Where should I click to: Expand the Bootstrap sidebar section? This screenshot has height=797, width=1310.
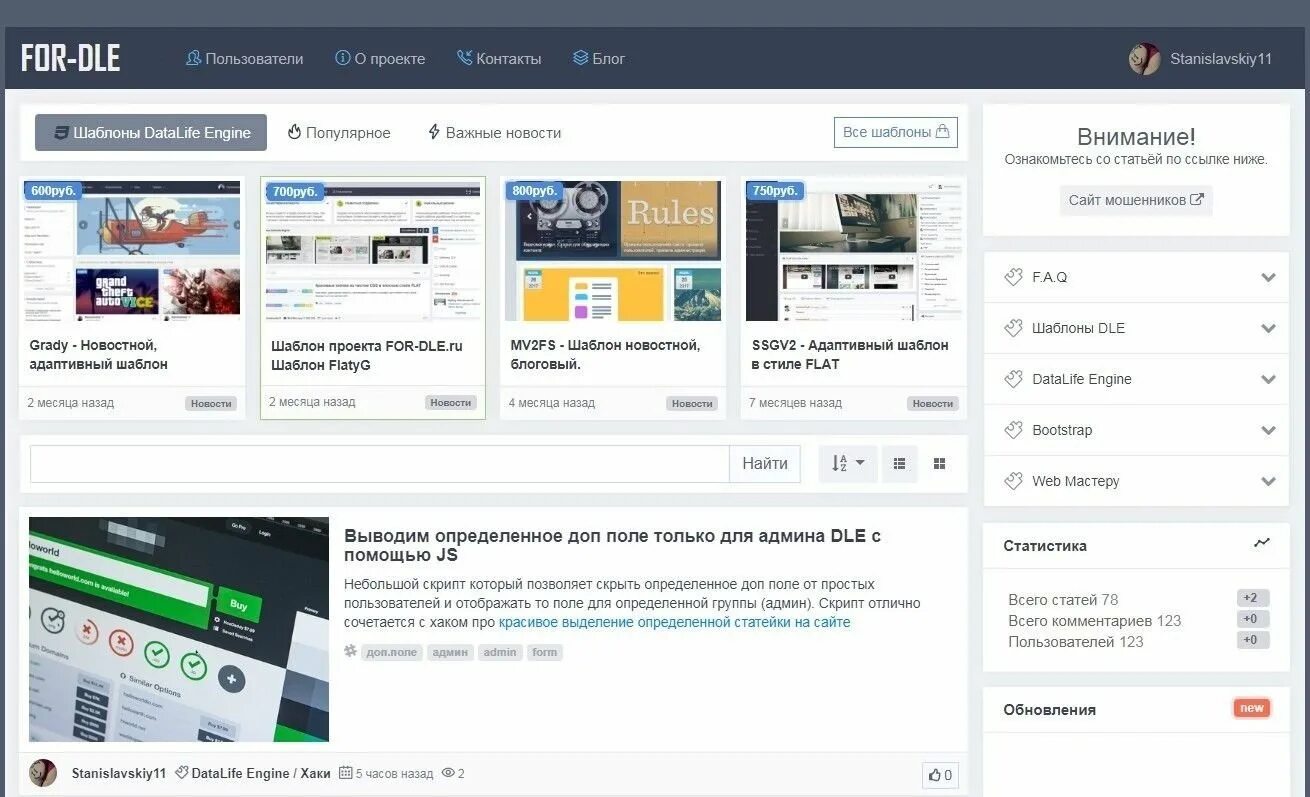click(x=1137, y=430)
